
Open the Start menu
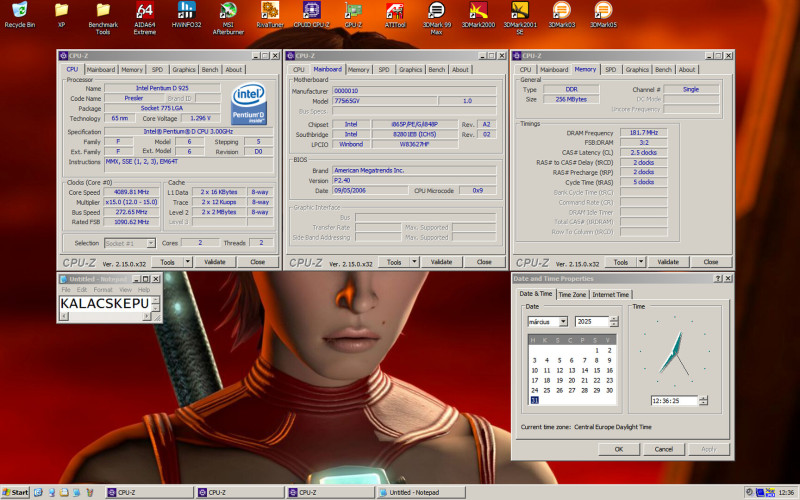point(16,492)
